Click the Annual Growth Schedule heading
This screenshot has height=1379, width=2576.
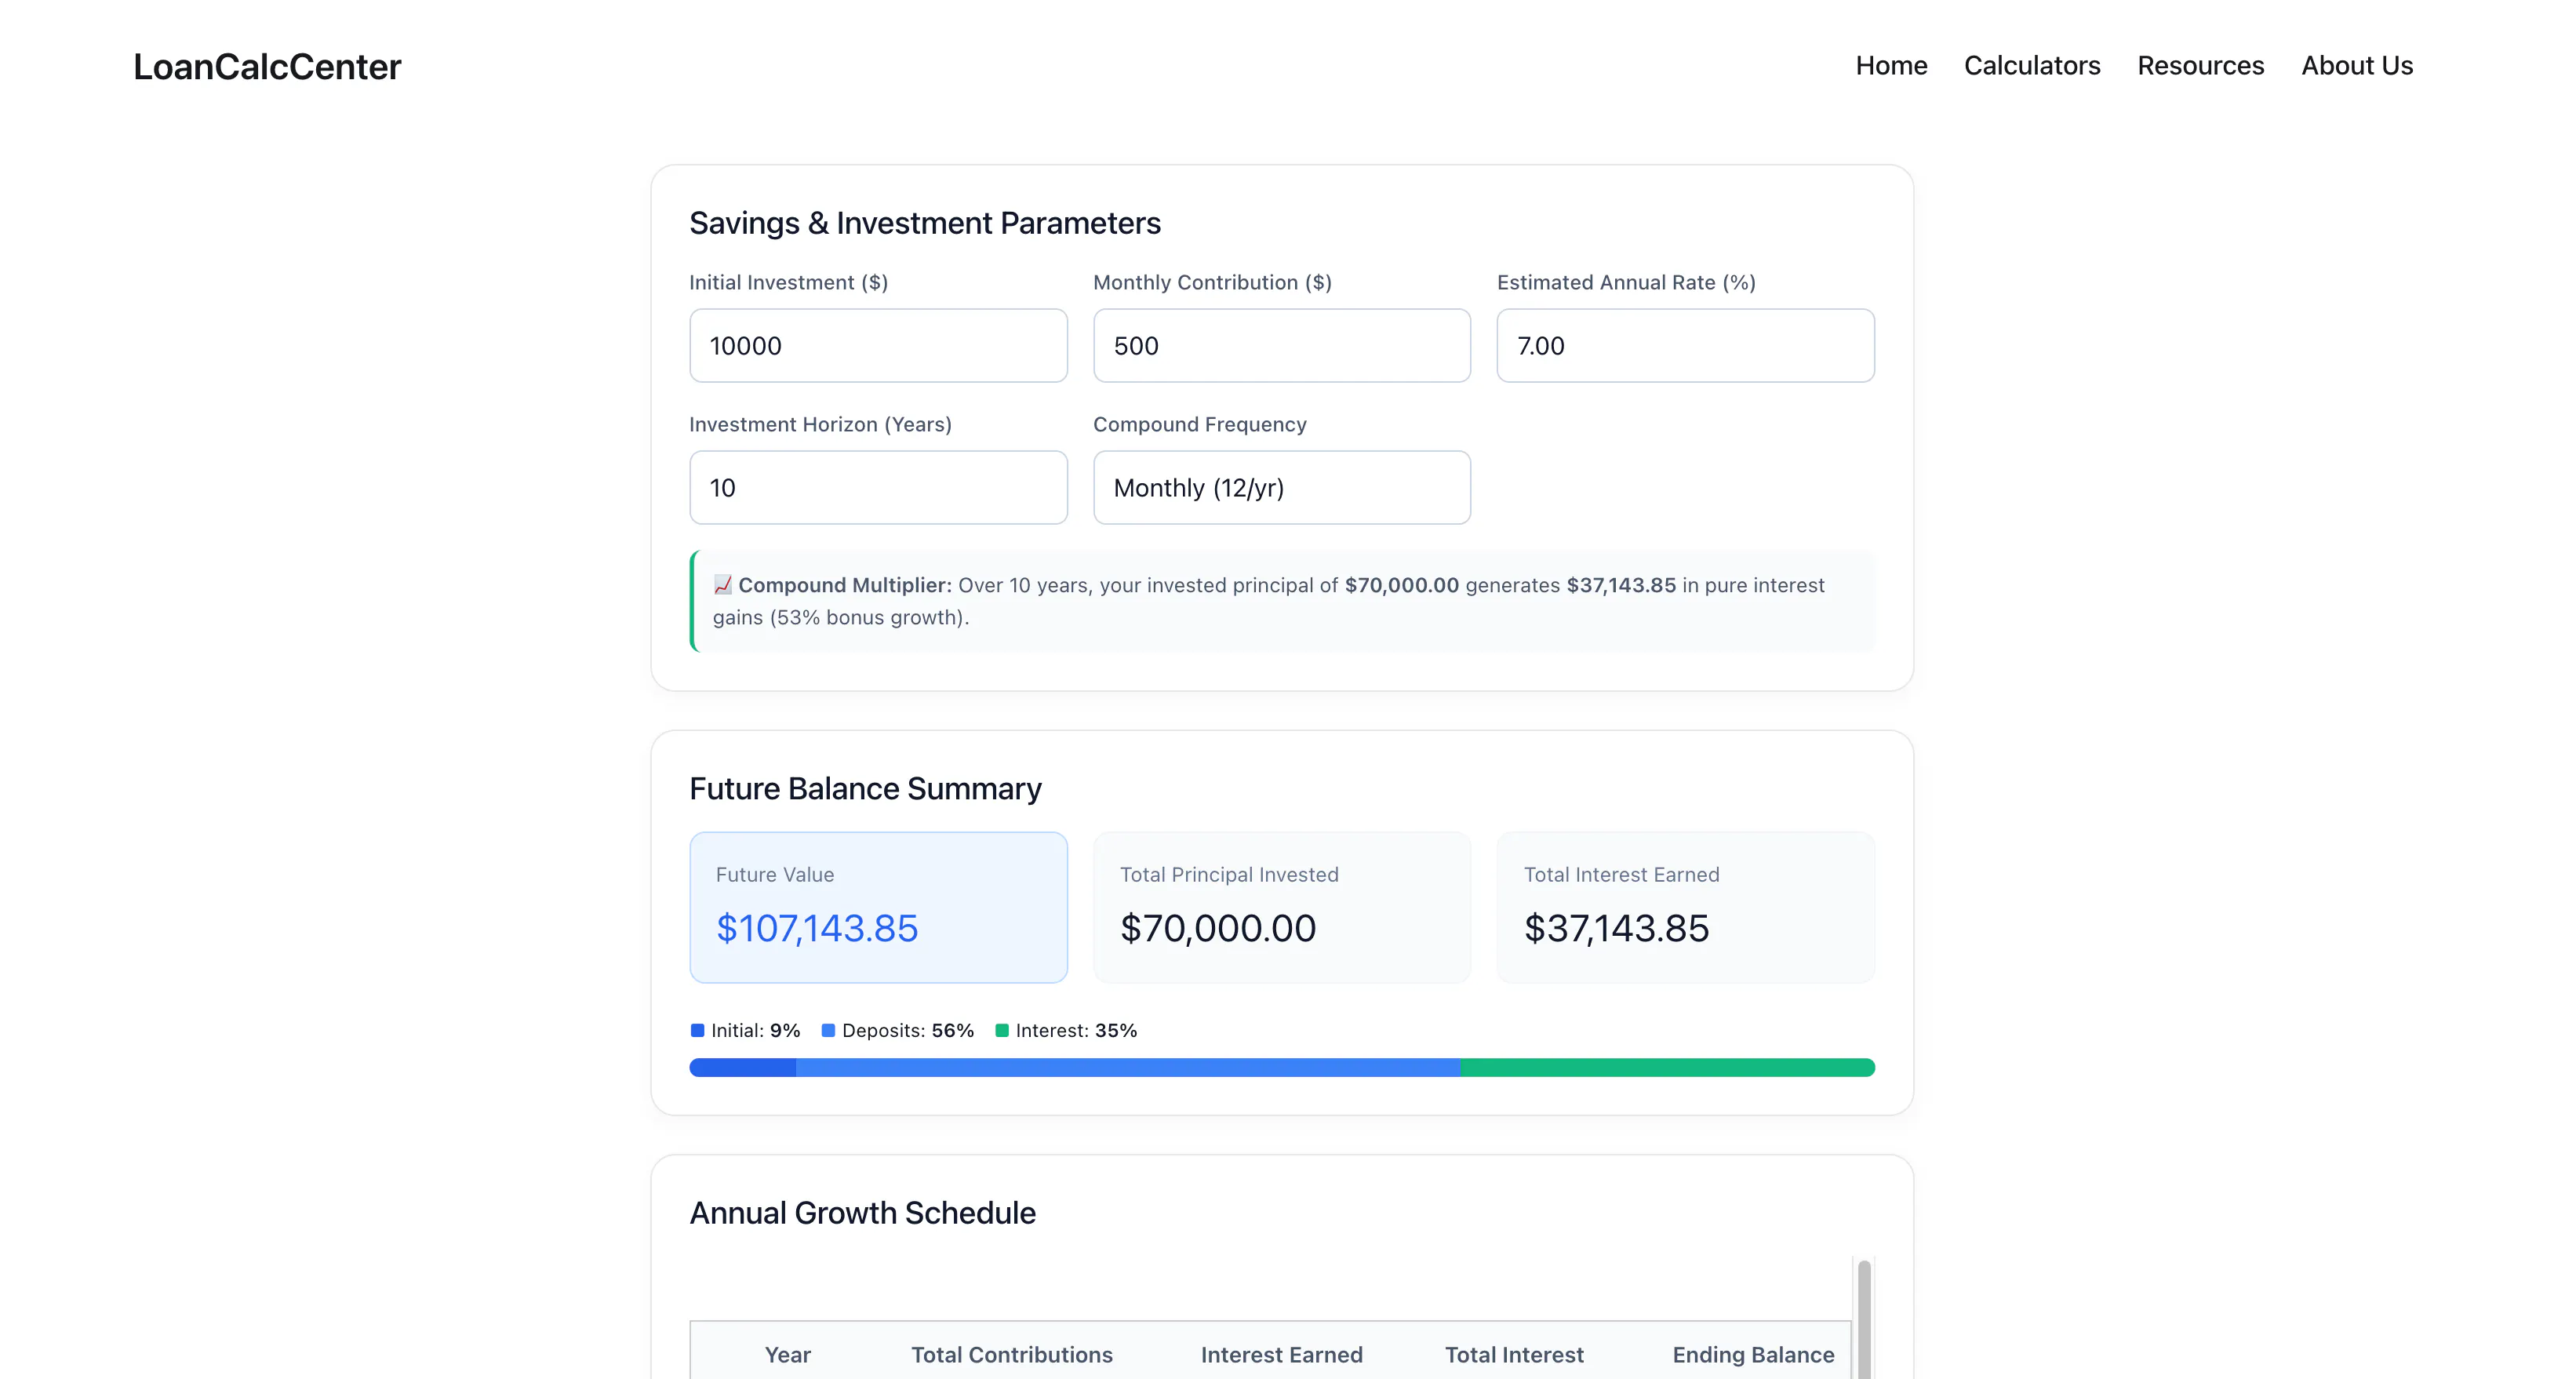[x=862, y=1213]
